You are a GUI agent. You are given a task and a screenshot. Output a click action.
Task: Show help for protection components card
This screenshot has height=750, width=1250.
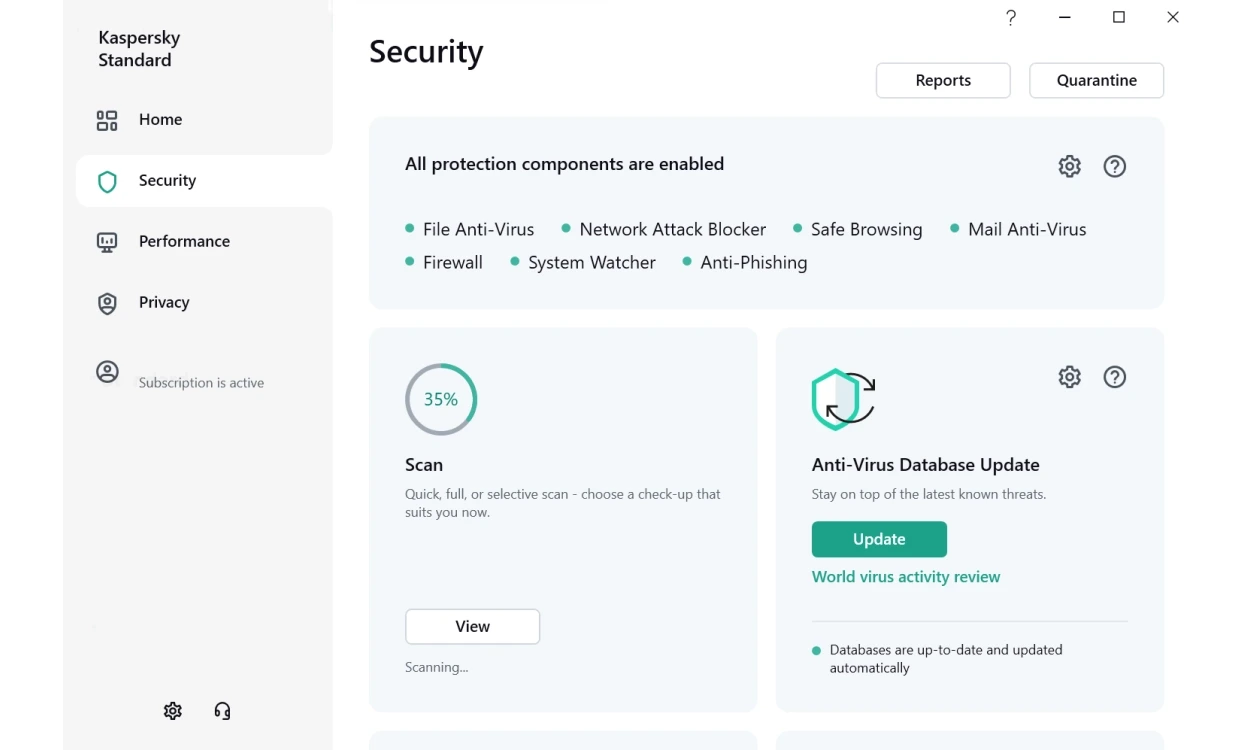(x=1115, y=166)
